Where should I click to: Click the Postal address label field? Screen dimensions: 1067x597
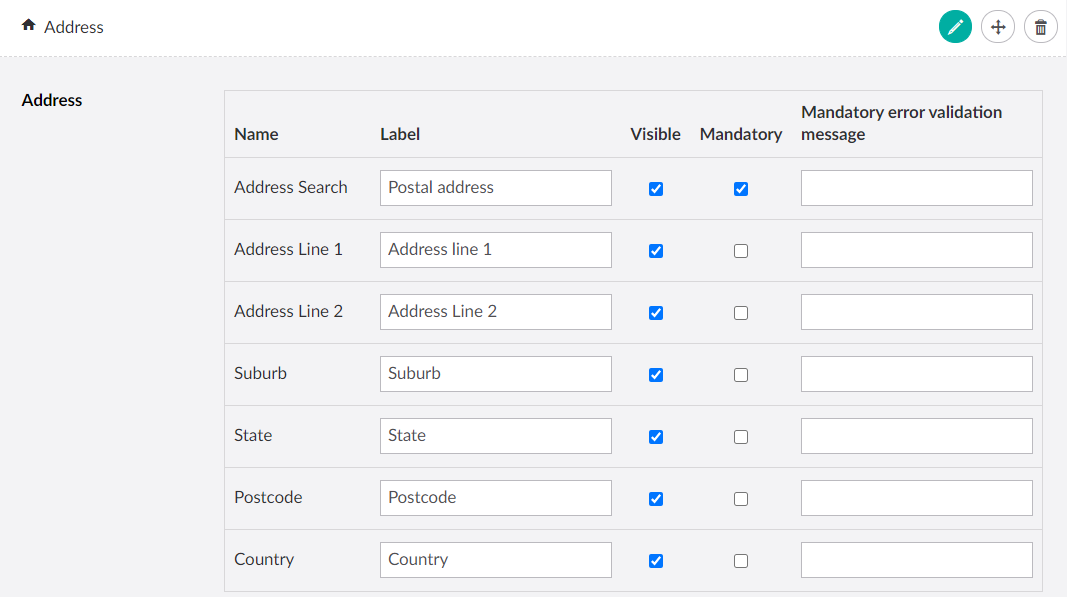pos(495,188)
